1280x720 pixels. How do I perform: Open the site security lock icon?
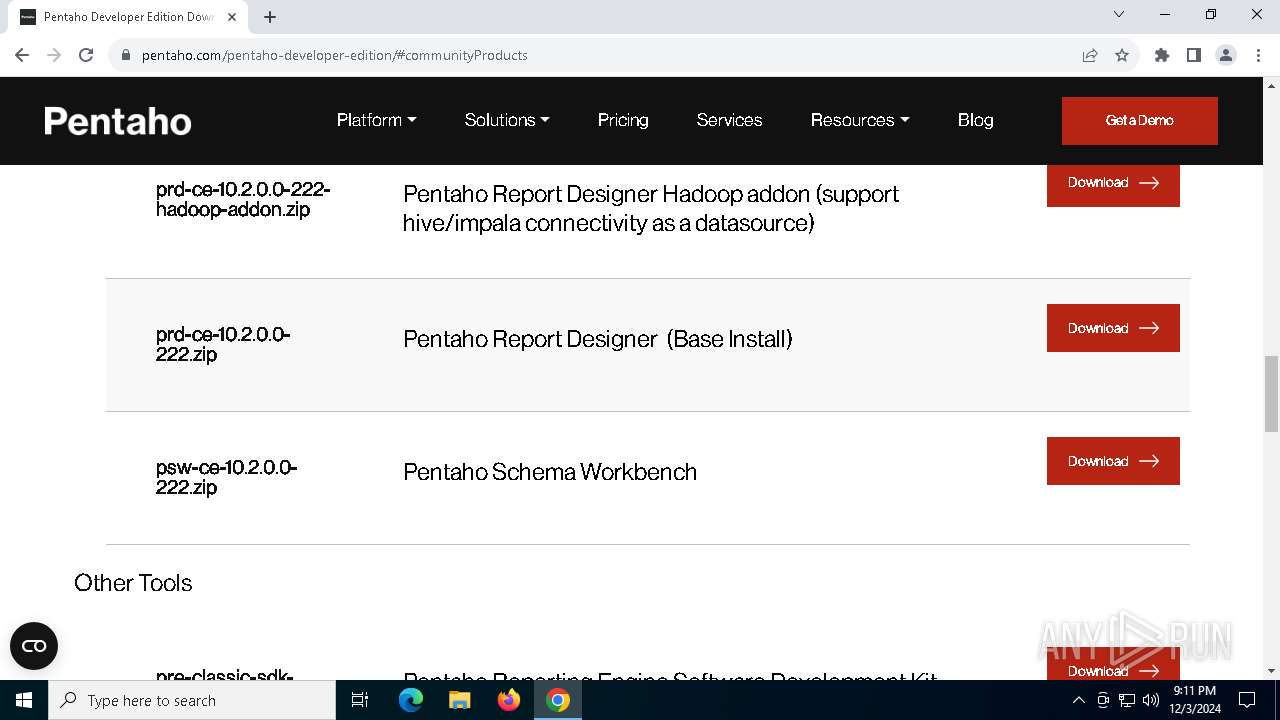[x=126, y=55]
